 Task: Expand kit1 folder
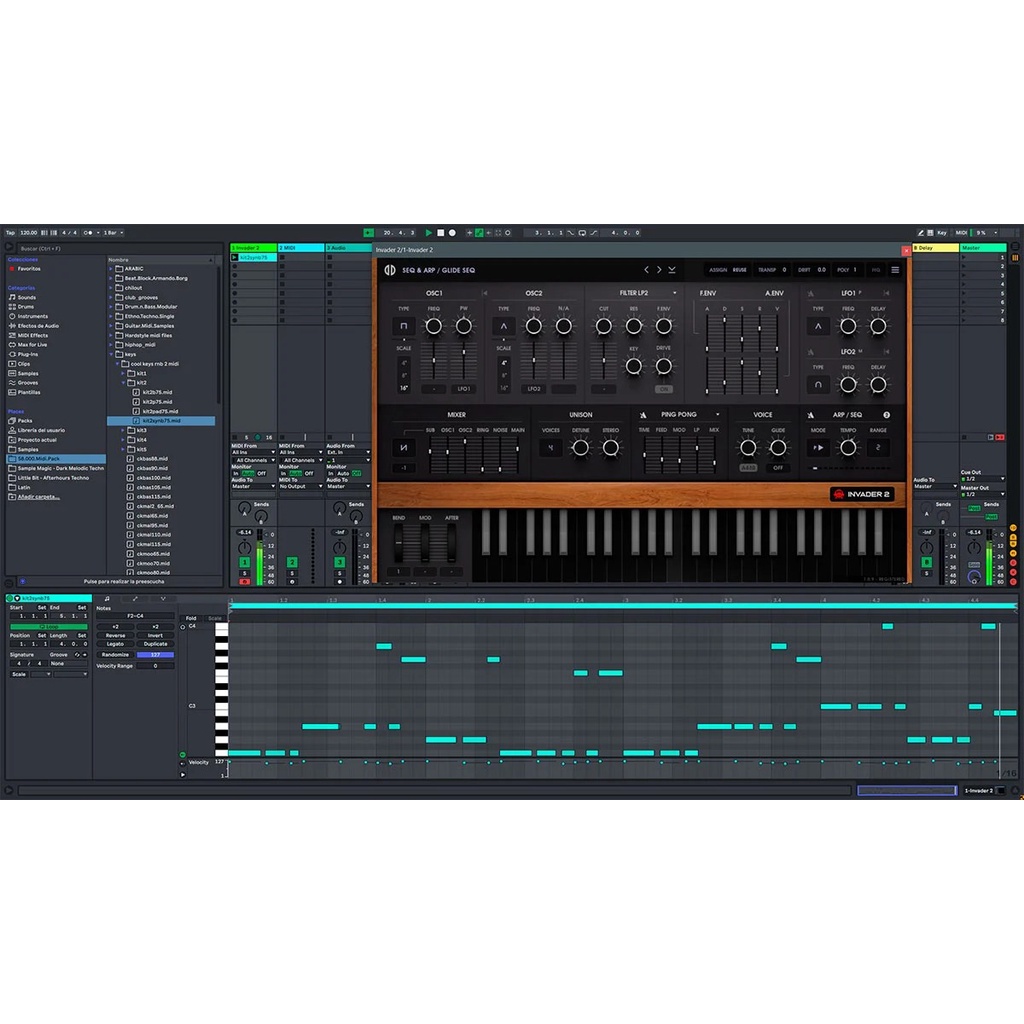(123, 373)
